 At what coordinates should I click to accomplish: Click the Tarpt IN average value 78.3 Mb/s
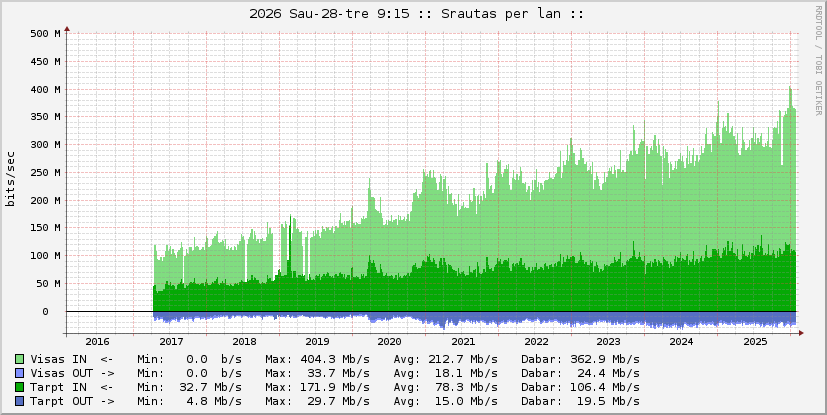(463, 387)
